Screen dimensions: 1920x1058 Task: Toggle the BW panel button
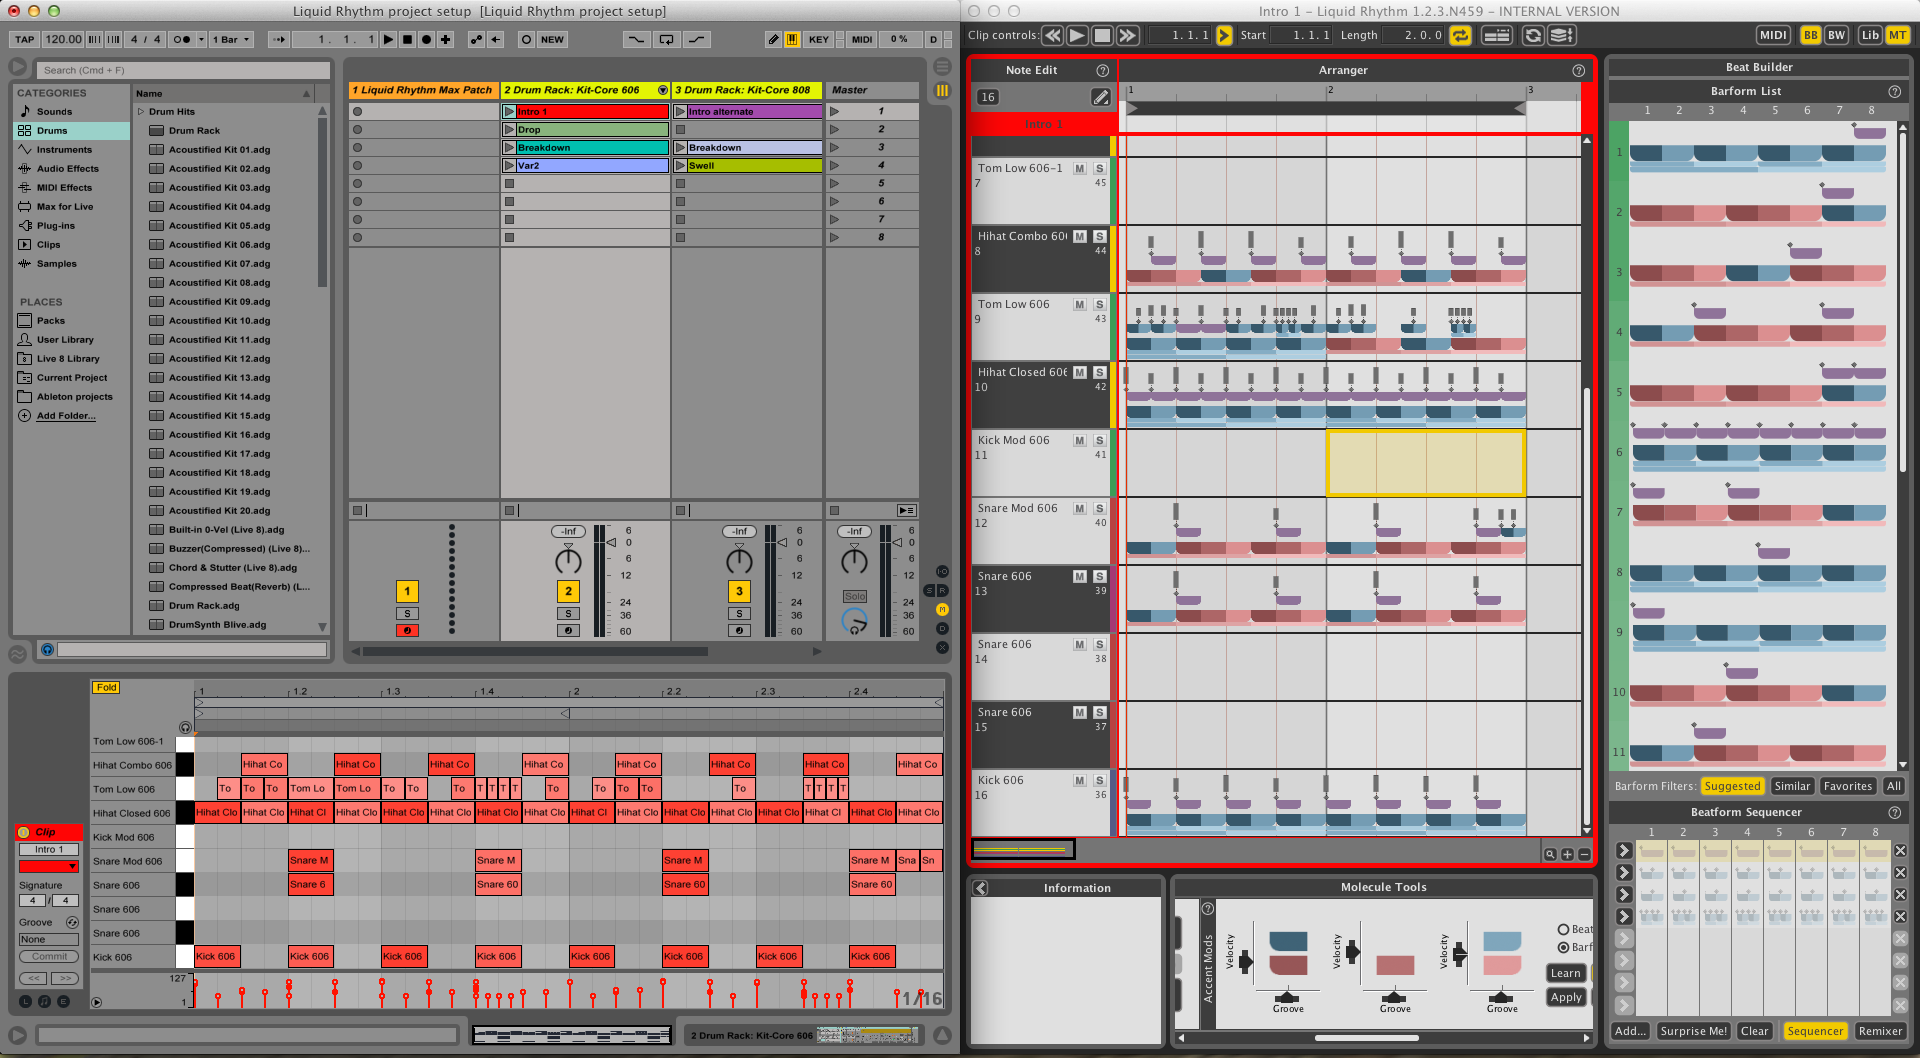1836,35
